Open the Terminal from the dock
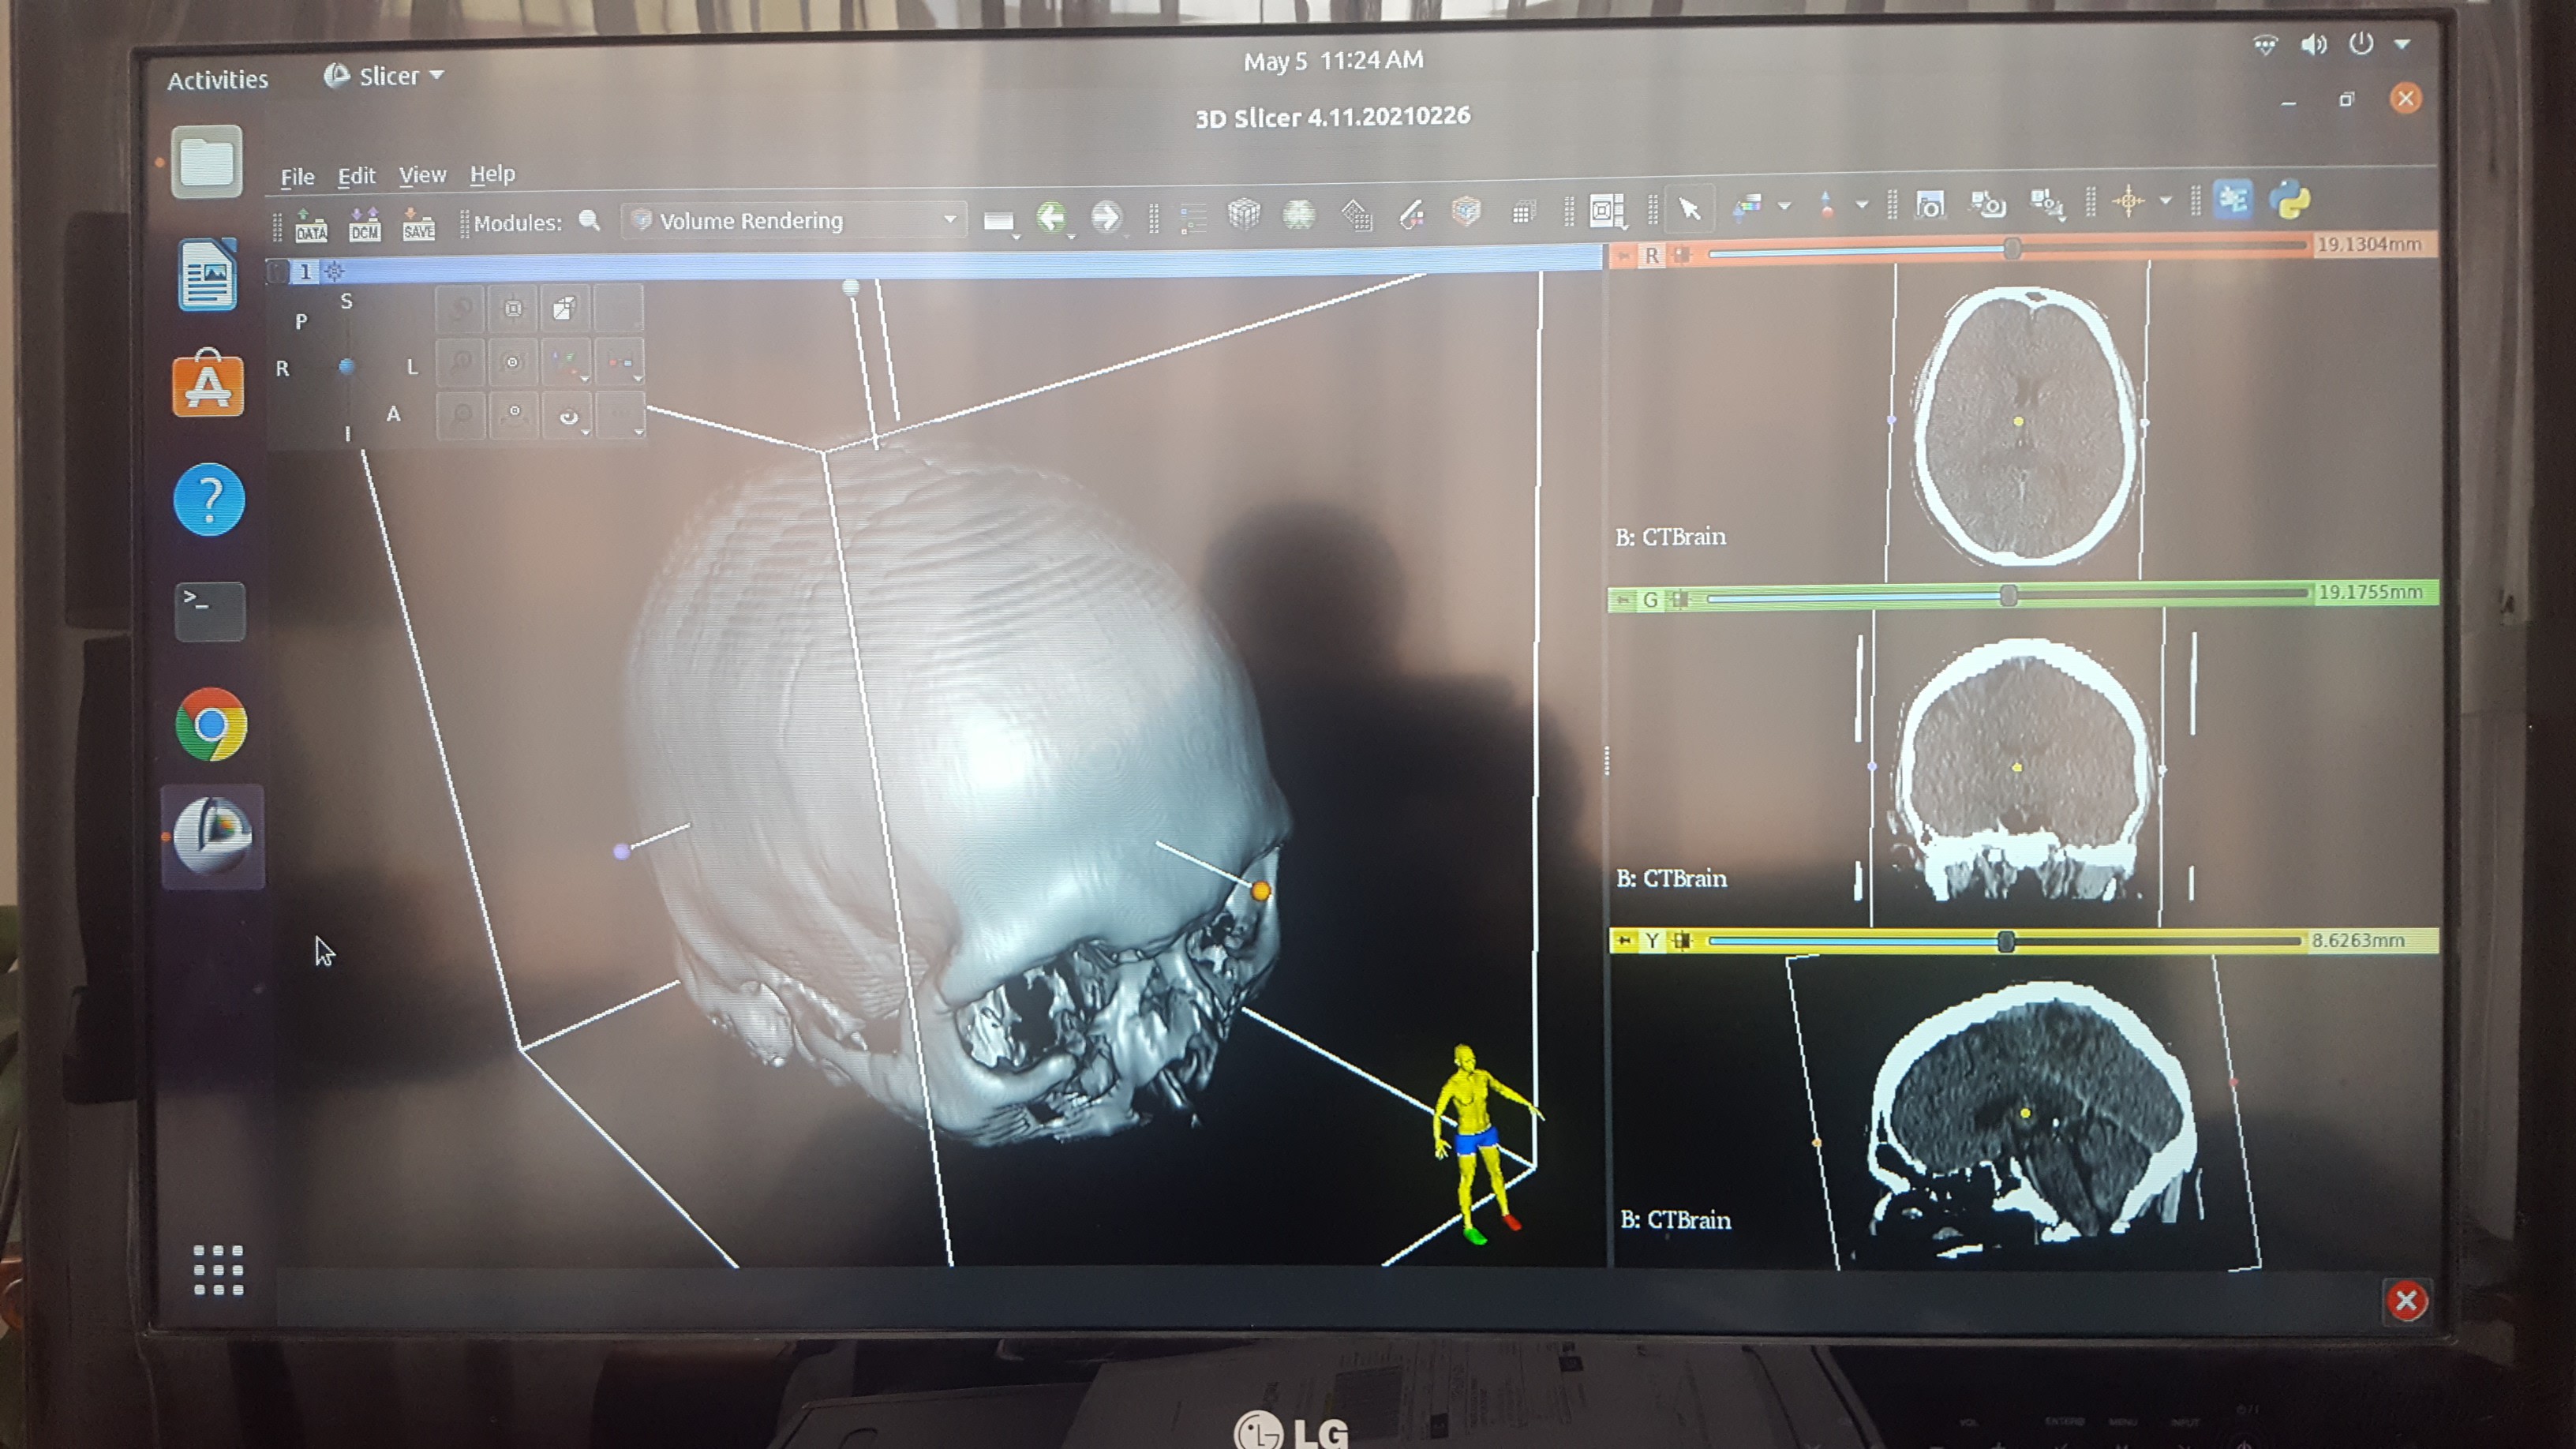2576x1449 pixels. click(x=209, y=611)
